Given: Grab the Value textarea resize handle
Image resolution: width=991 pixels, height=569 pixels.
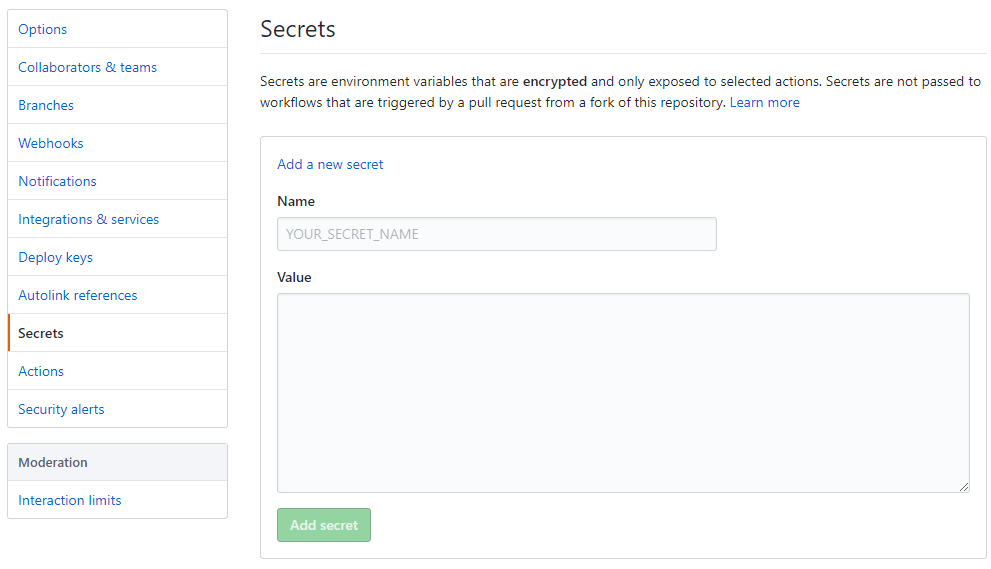Looking at the screenshot, I should pyautogui.click(x=963, y=486).
